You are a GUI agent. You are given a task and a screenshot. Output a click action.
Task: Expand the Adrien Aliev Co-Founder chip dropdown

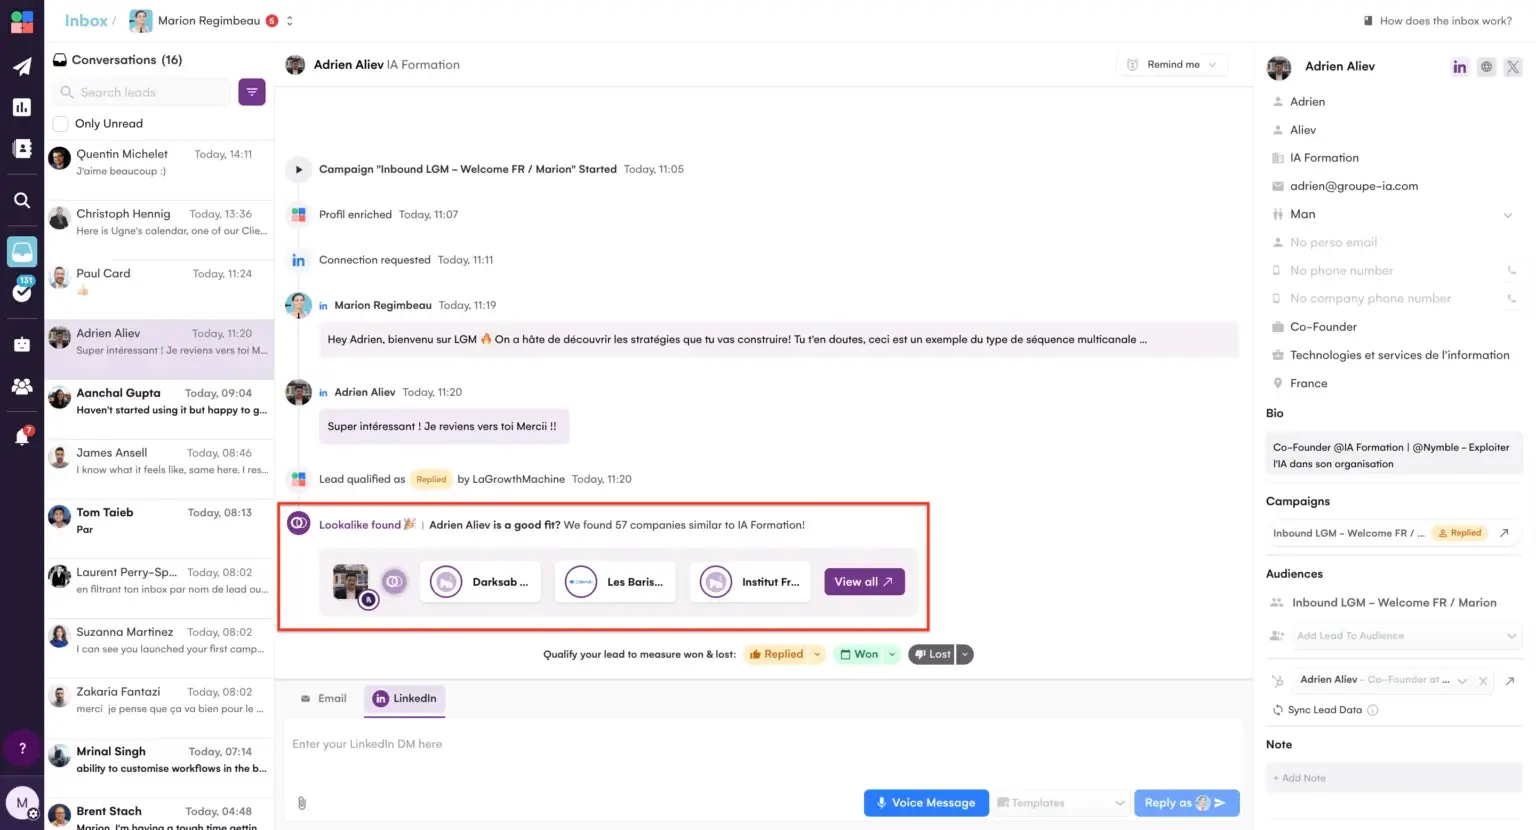point(1463,681)
